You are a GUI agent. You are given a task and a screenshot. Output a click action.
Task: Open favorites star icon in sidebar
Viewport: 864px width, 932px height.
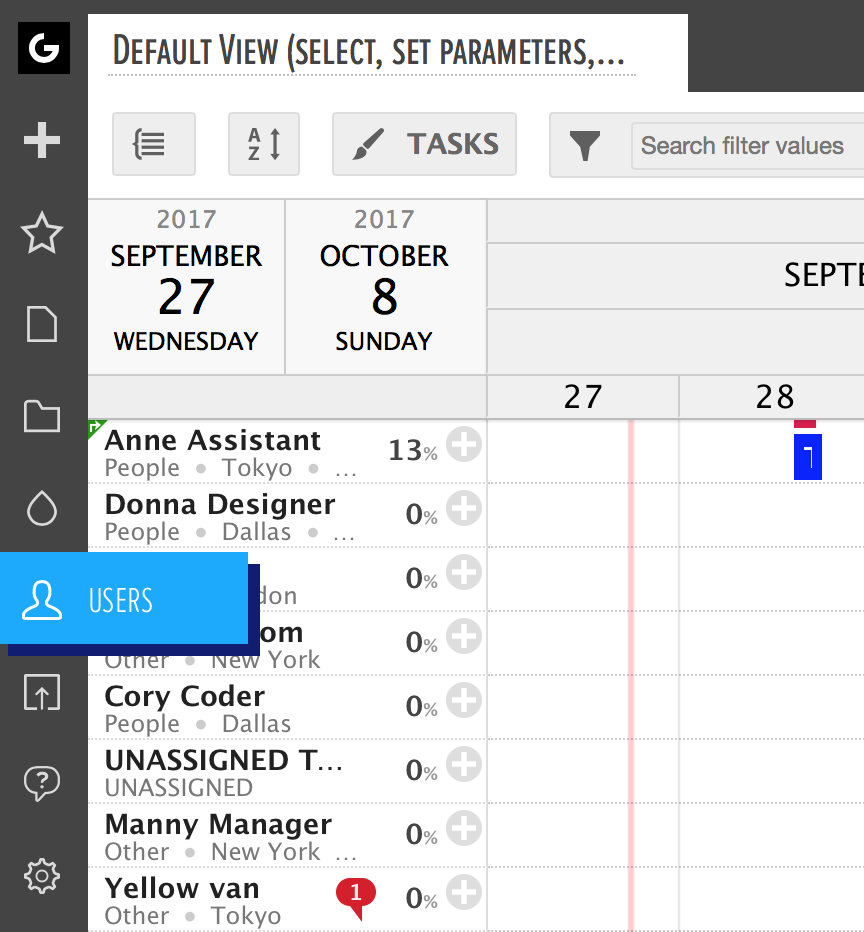point(42,233)
